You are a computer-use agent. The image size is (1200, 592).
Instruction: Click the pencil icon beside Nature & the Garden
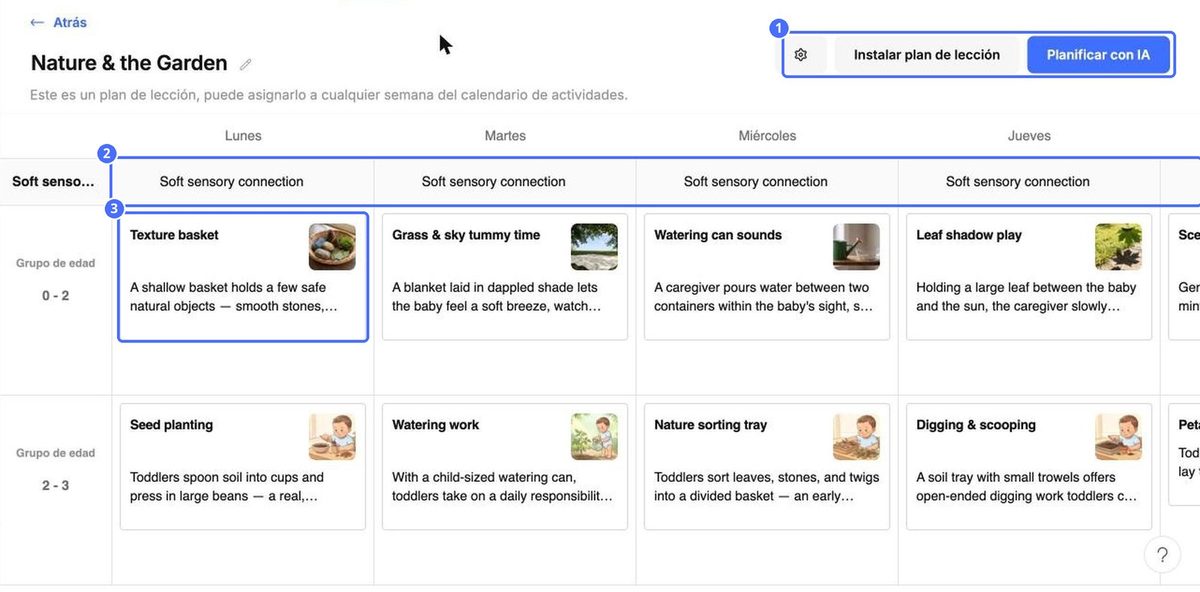click(246, 64)
